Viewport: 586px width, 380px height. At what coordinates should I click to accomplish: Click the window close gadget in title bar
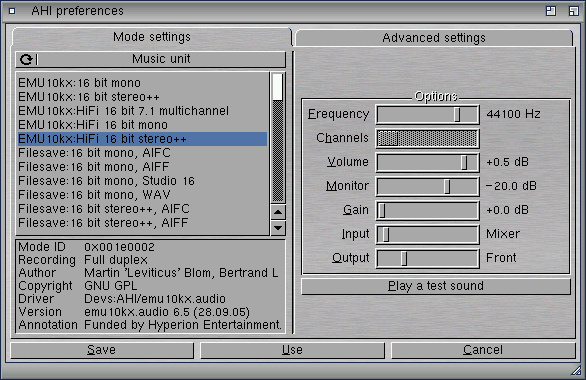(12, 11)
